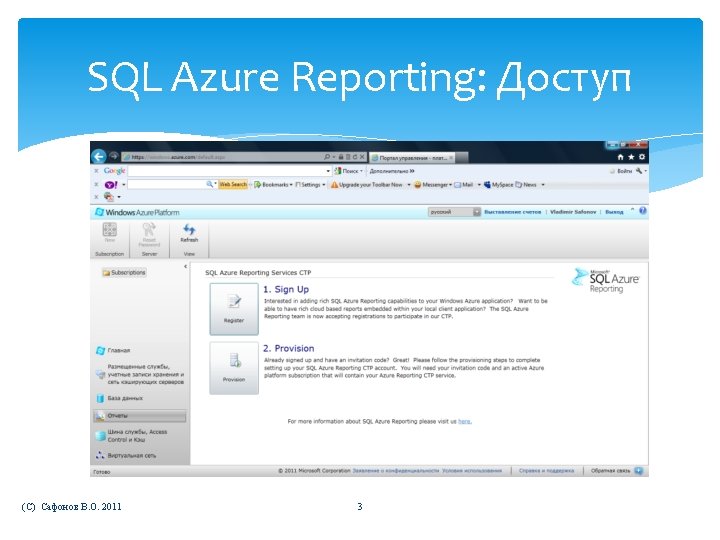Sign out using the Выход link
Screen dimensions: 720x540
[614, 212]
